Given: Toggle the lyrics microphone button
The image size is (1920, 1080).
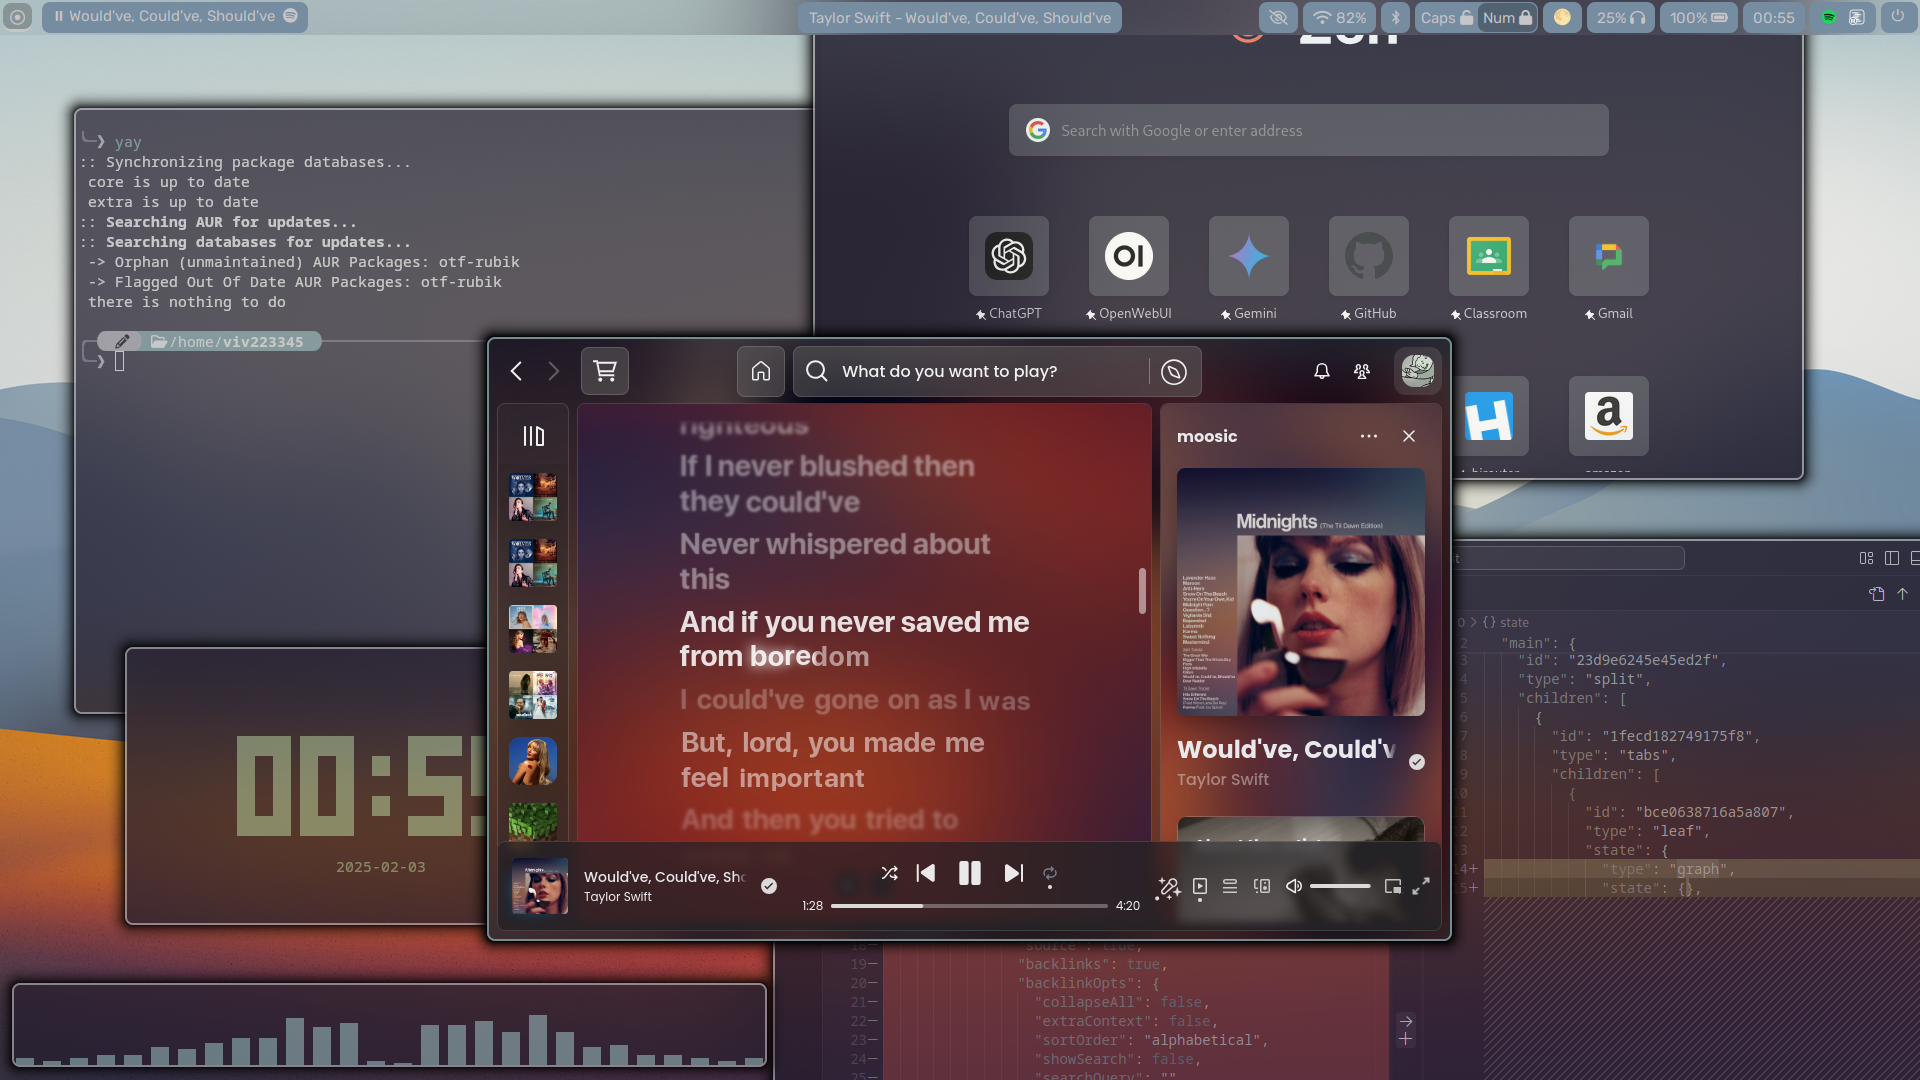Looking at the screenshot, I should click(1168, 887).
